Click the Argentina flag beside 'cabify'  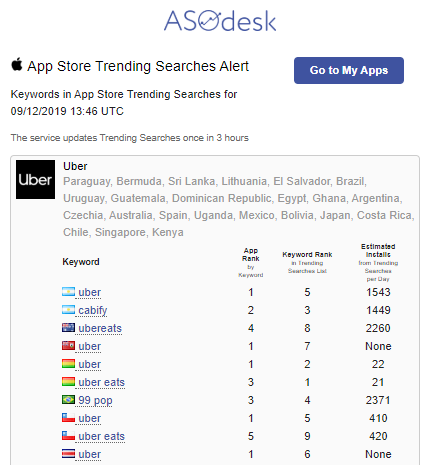(68, 310)
